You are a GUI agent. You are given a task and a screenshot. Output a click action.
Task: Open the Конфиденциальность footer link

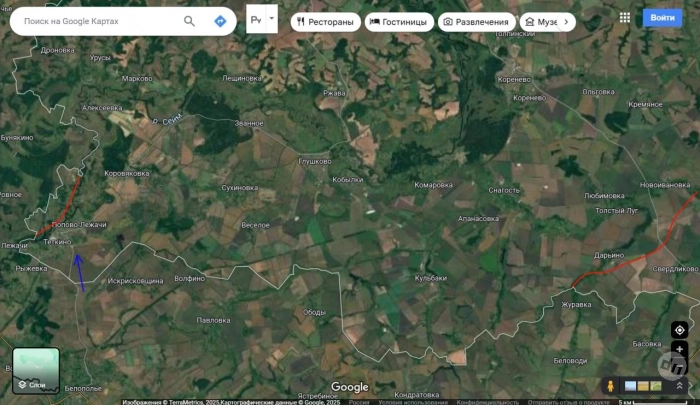(x=488, y=402)
